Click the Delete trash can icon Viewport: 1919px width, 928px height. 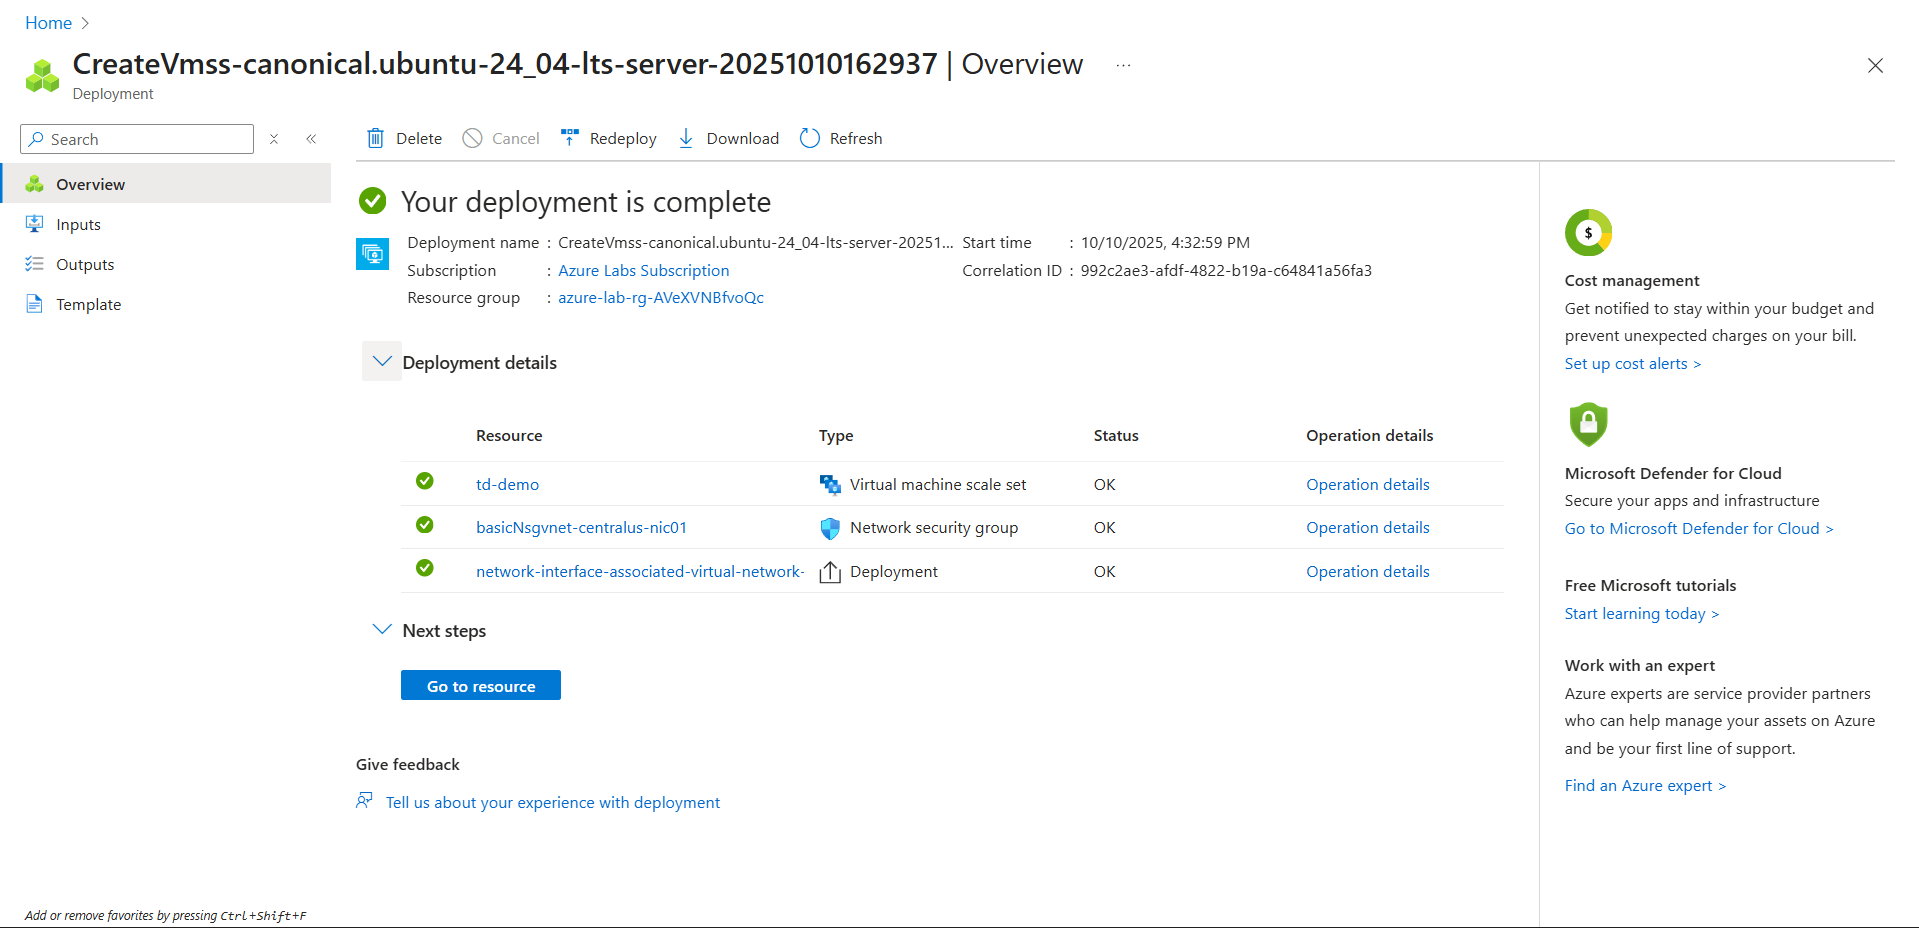pos(375,138)
